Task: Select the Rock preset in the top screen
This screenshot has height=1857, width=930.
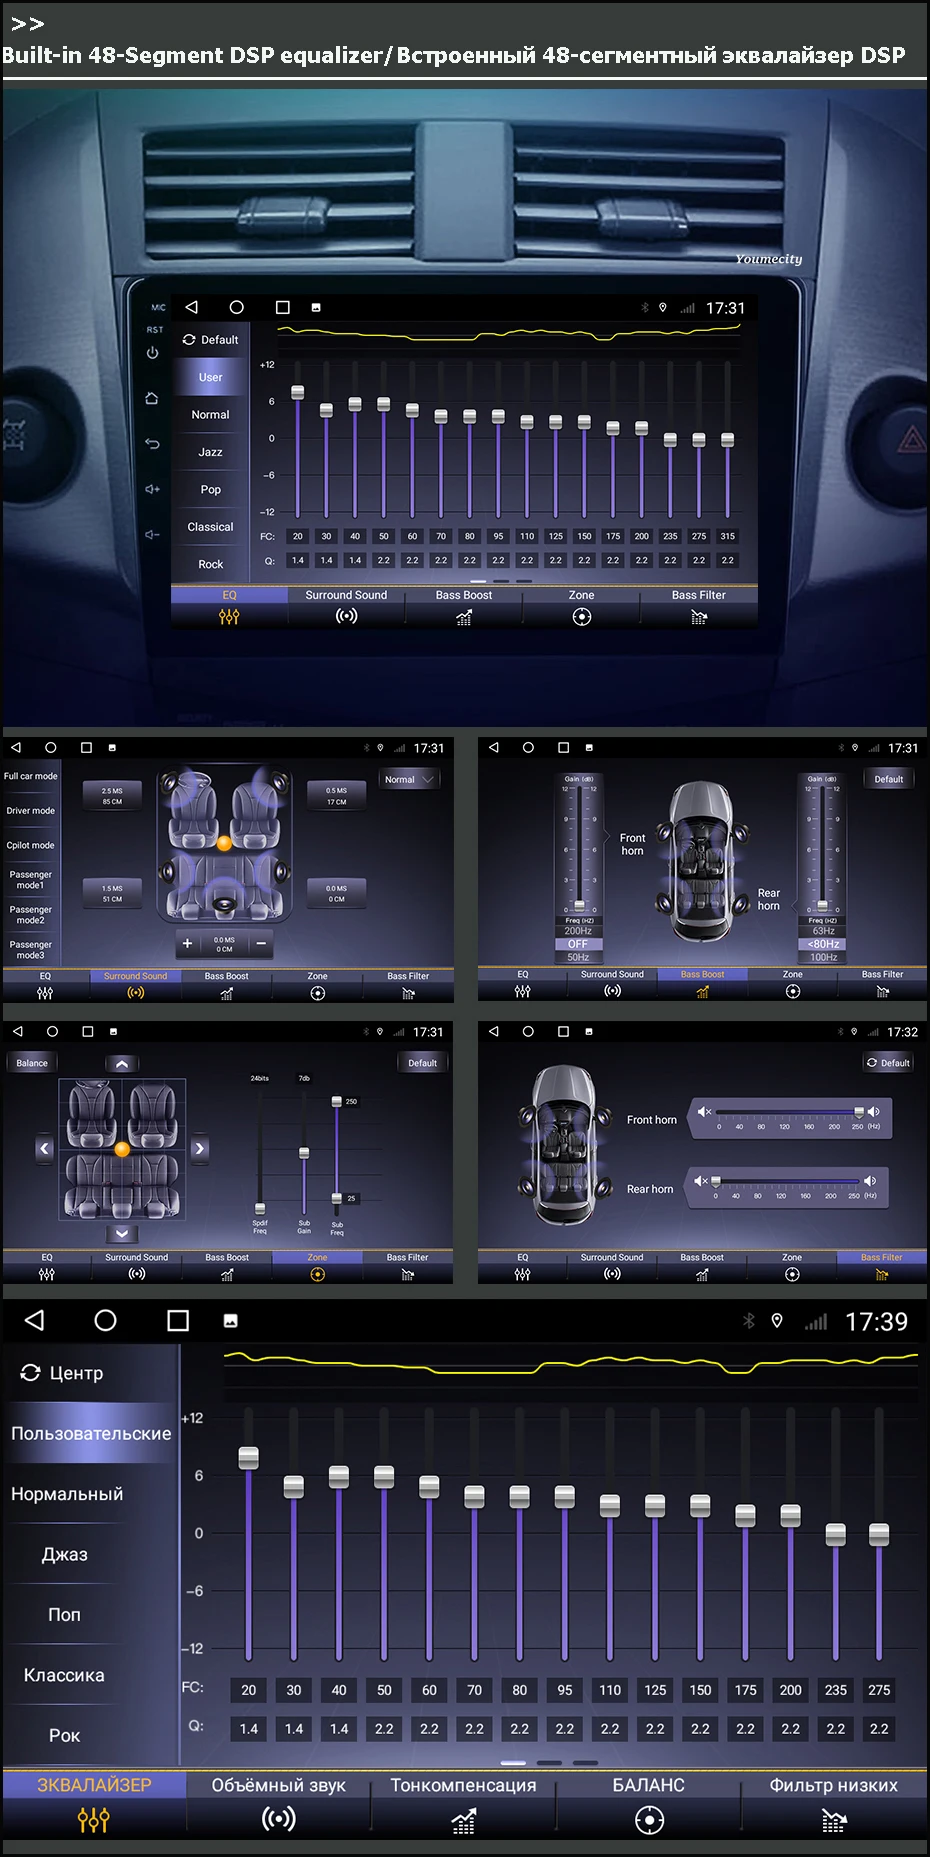Action: pyautogui.click(x=210, y=564)
